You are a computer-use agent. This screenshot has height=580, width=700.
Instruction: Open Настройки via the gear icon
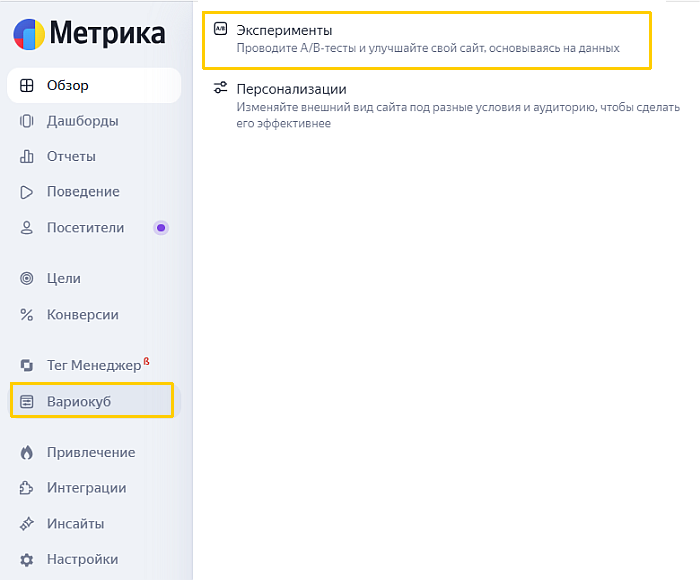27,559
